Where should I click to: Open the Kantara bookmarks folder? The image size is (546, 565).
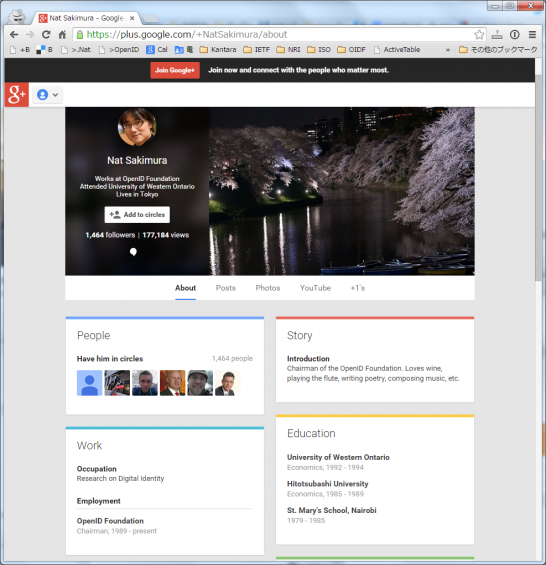218,50
